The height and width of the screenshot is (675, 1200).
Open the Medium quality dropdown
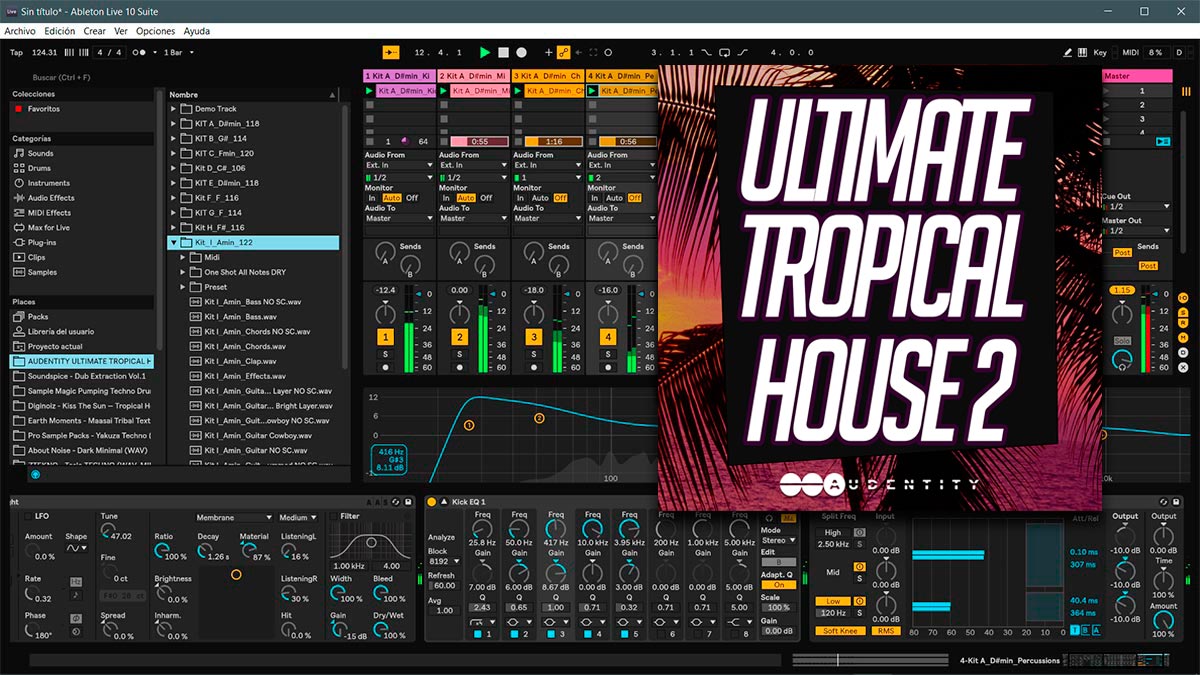click(297, 518)
